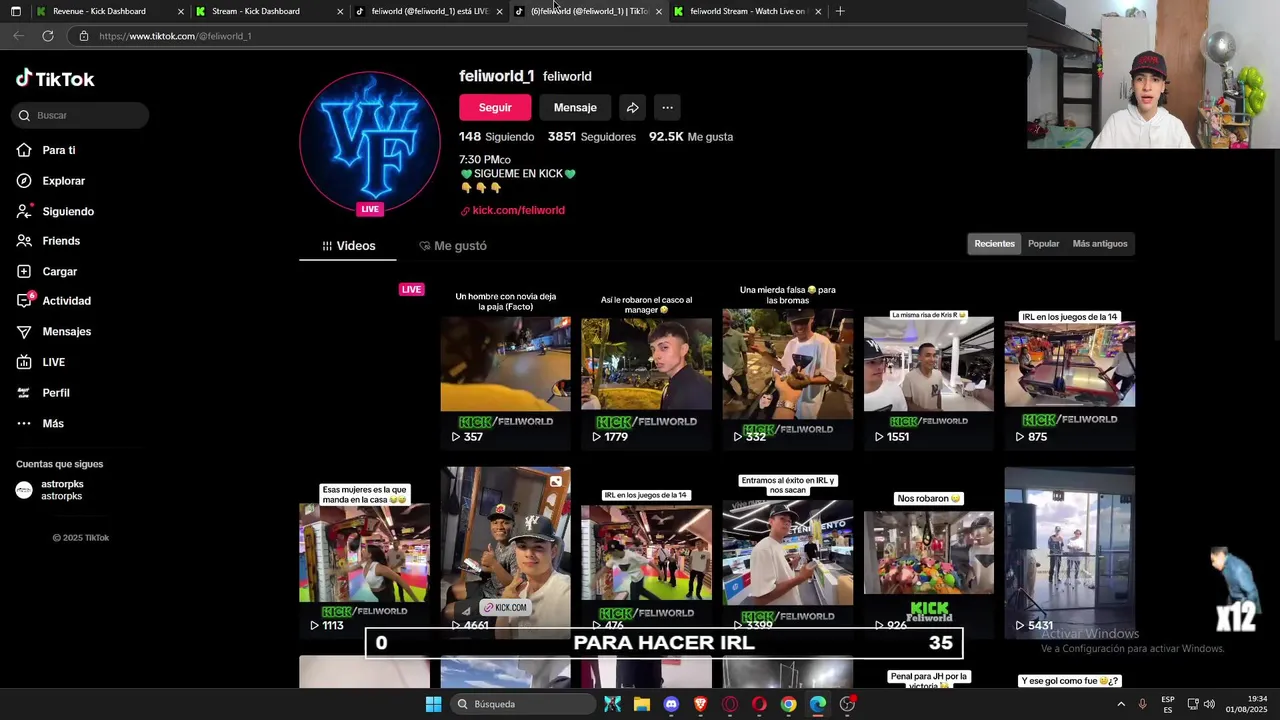The height and width of the screenshot is (720, 1280).
Task: Send a message with the Mensaje button
Action: 575,107
